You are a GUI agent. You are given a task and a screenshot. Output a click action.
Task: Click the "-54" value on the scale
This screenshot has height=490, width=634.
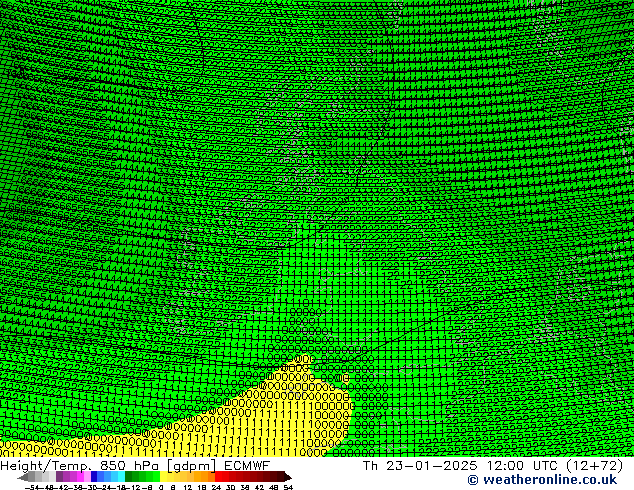pos(32,487)
